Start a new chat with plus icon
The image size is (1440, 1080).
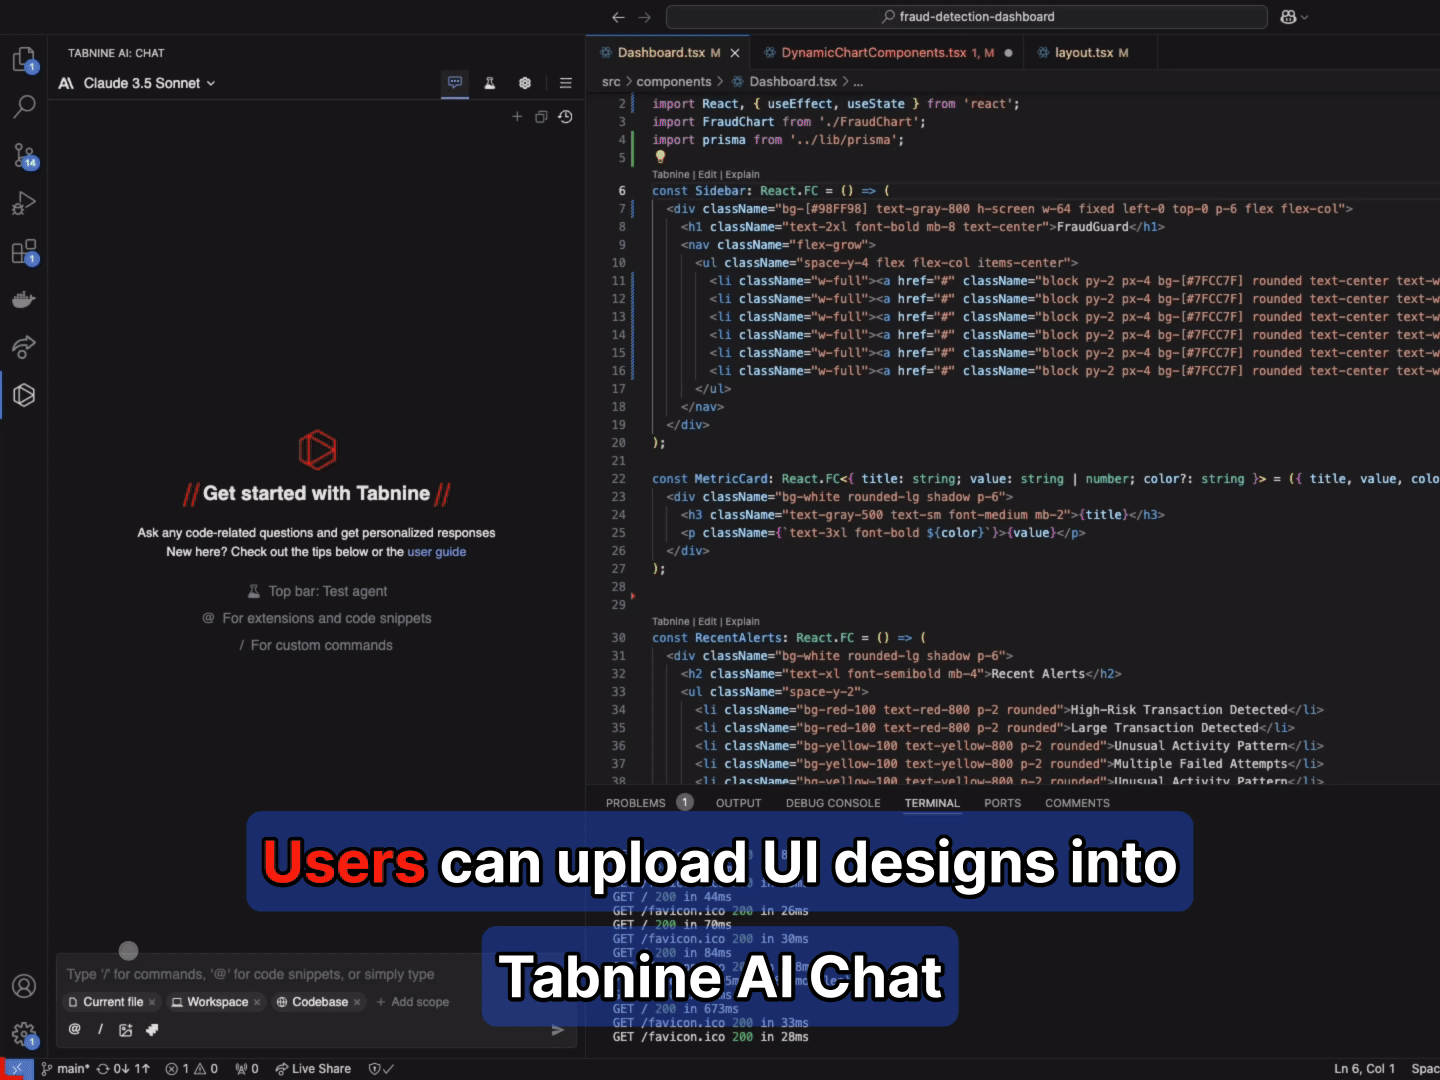[517, 117]
